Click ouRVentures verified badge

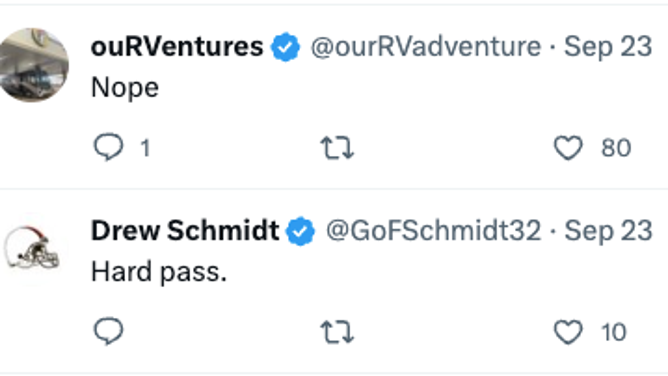coord(285,47)
